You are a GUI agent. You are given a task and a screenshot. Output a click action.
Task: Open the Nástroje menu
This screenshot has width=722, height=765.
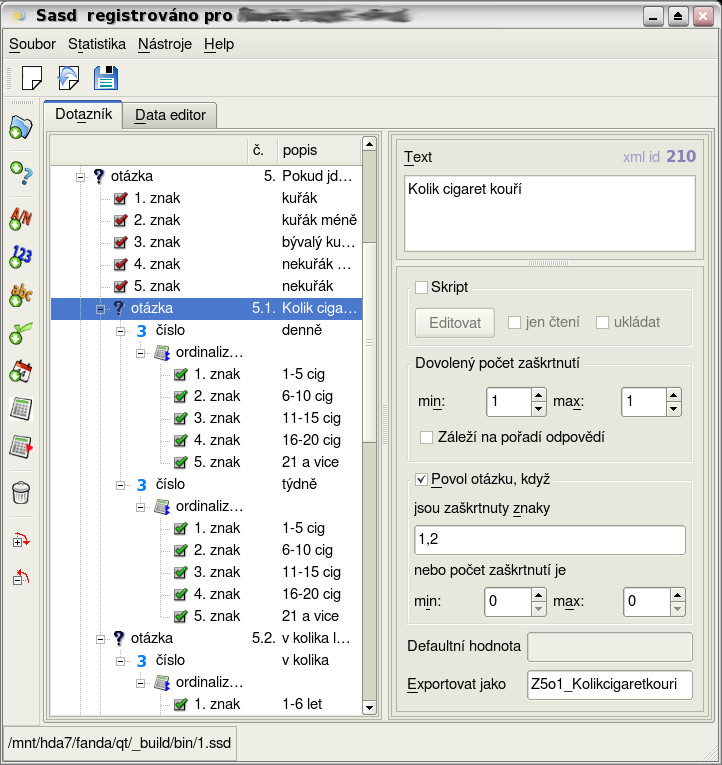[165, 44]
